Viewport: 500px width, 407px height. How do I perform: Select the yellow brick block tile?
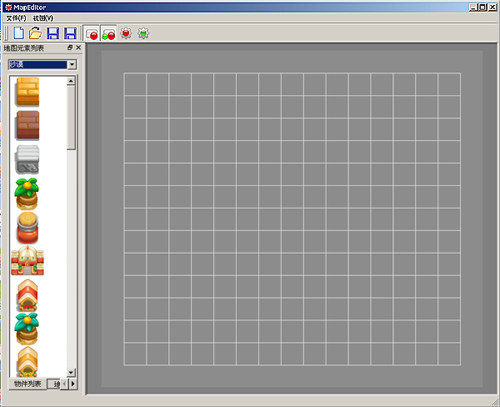(x=27, y=91)
